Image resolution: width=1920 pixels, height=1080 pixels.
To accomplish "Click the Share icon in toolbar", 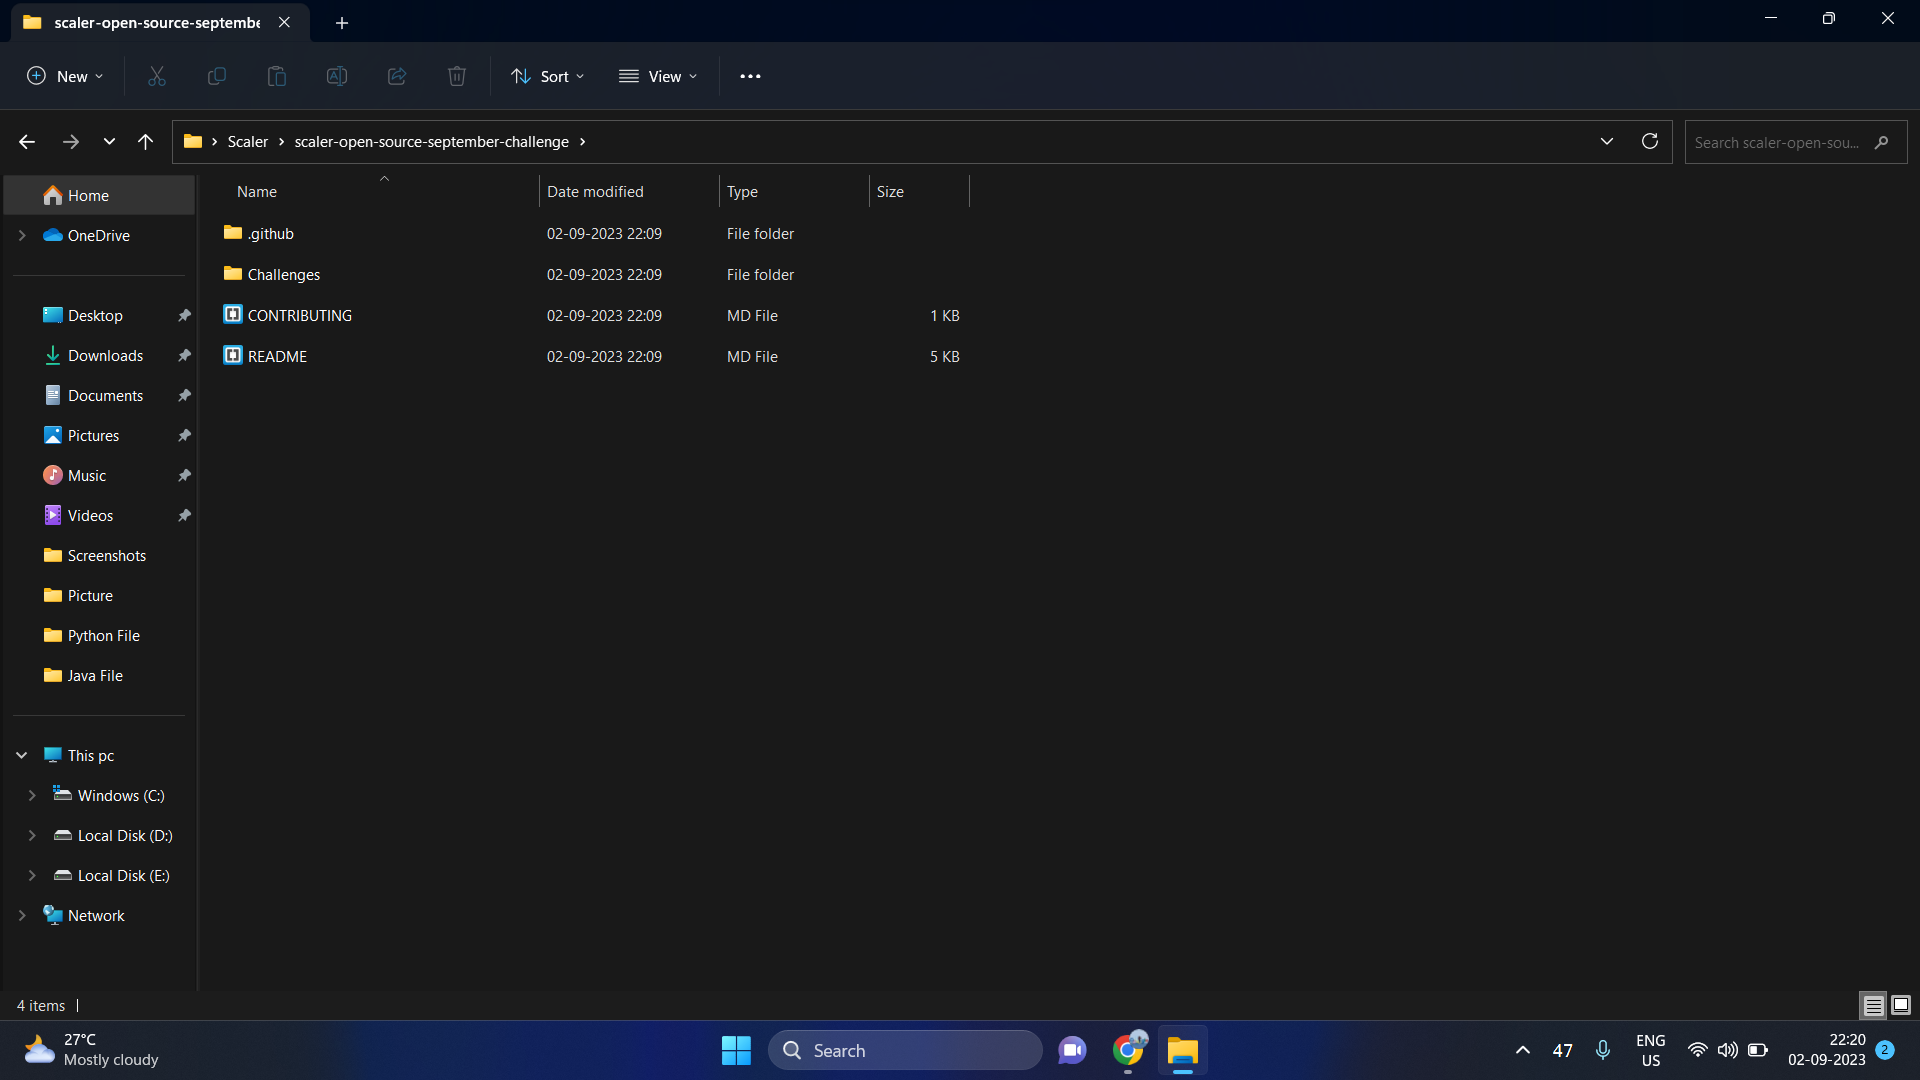I will coord(397,76).
